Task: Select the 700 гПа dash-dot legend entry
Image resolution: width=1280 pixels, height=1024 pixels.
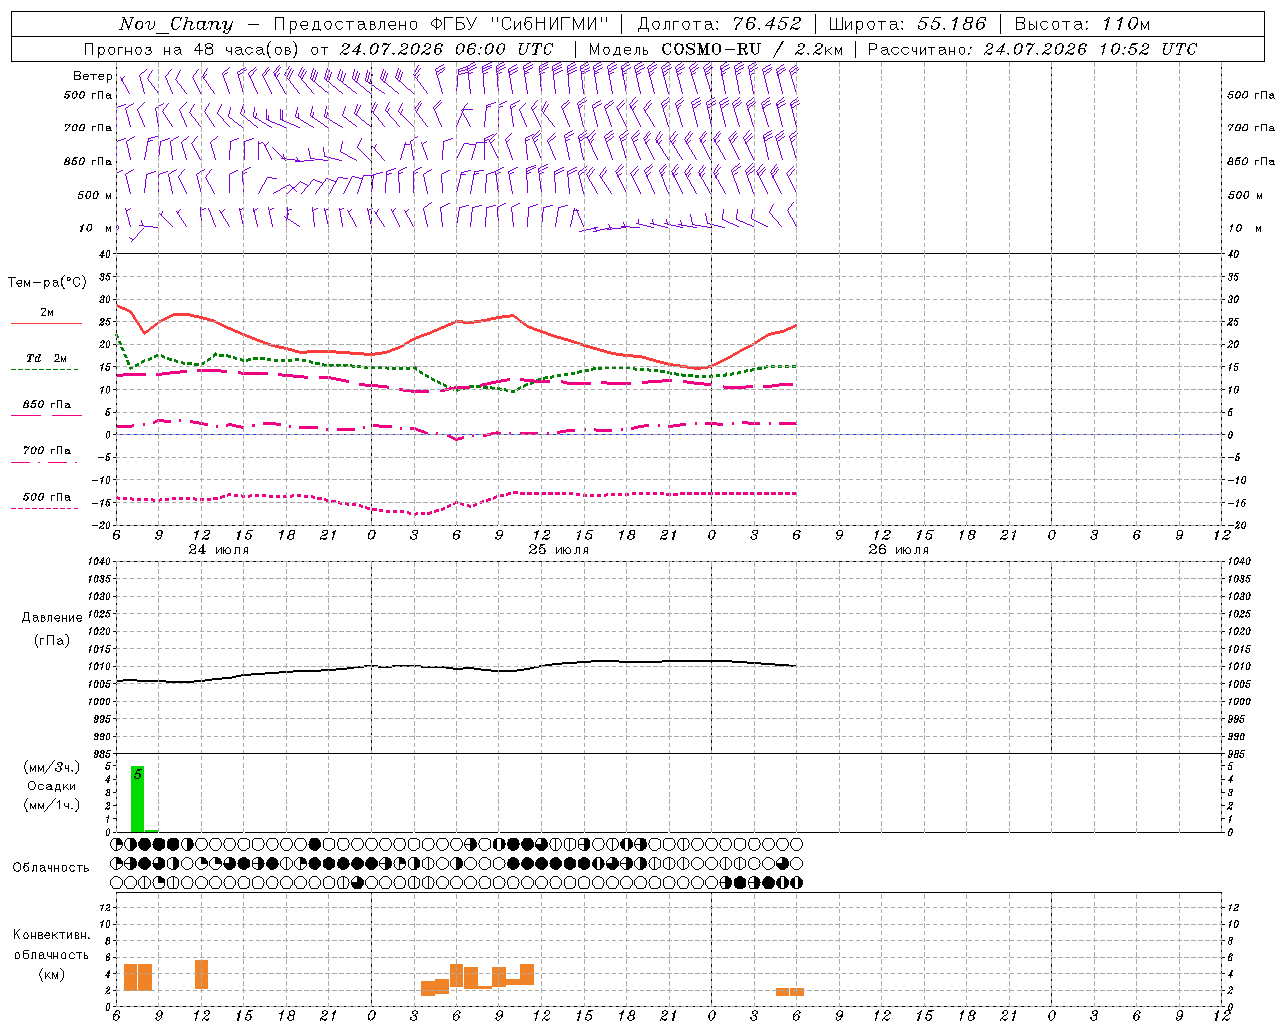Action: [x=46, y=455]
